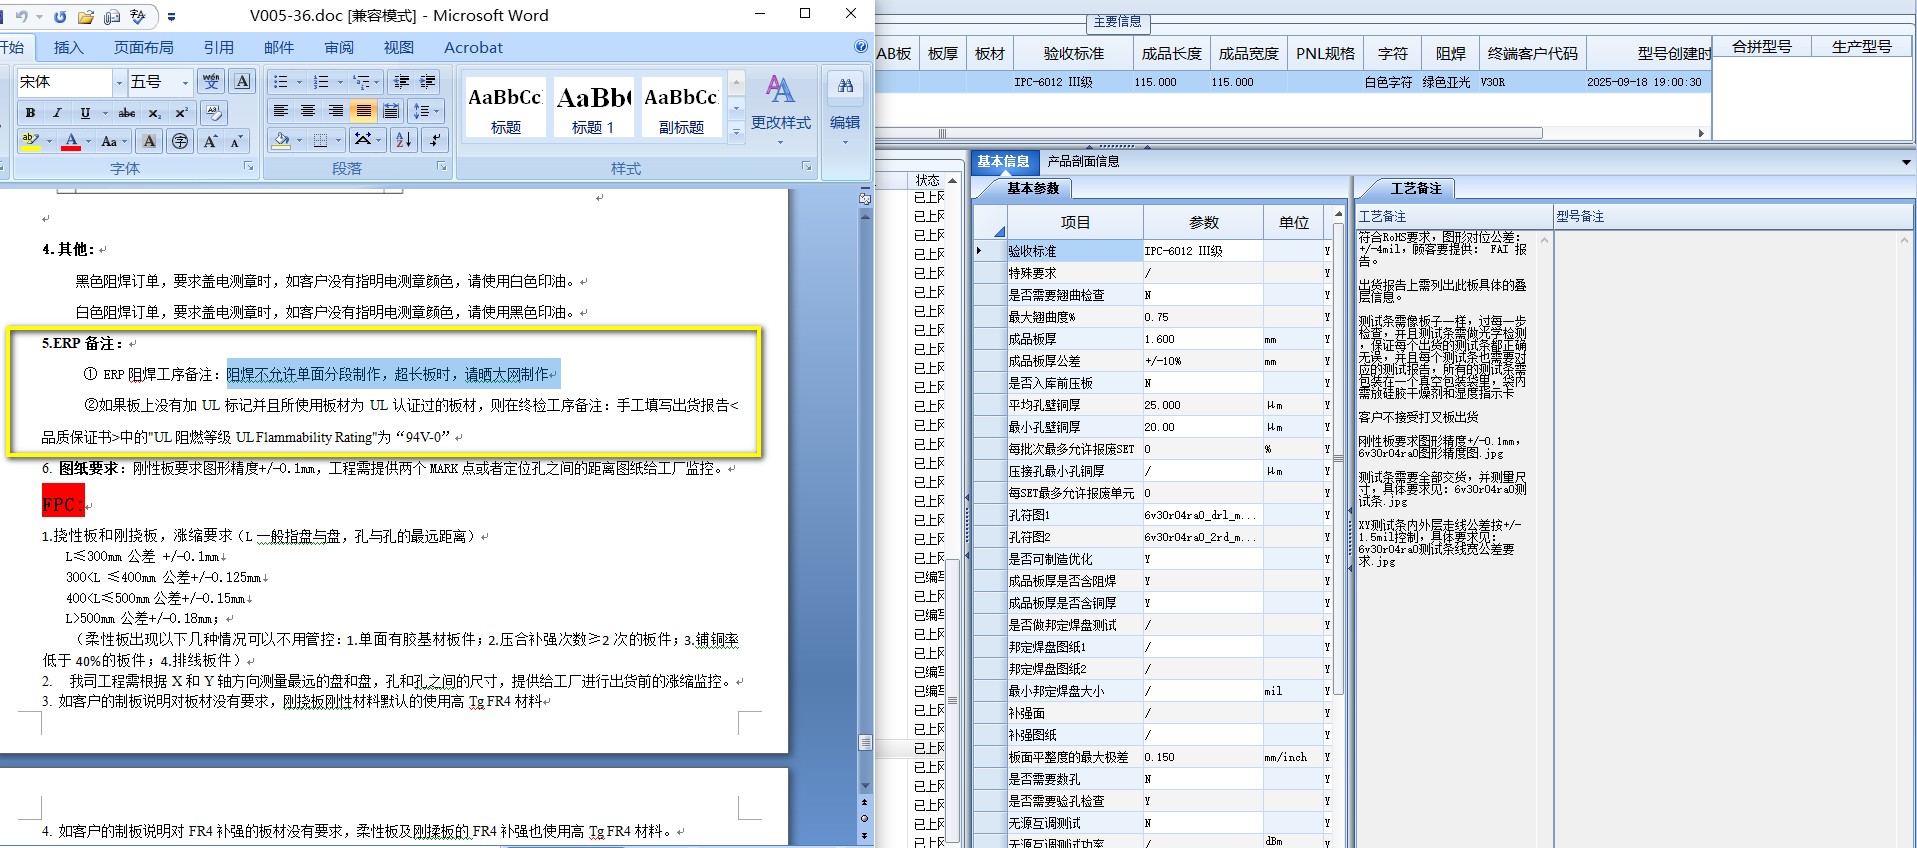This screenshot has height=848, width=1917.
Task: Toggle underline formatting
Action: point(85,113)
